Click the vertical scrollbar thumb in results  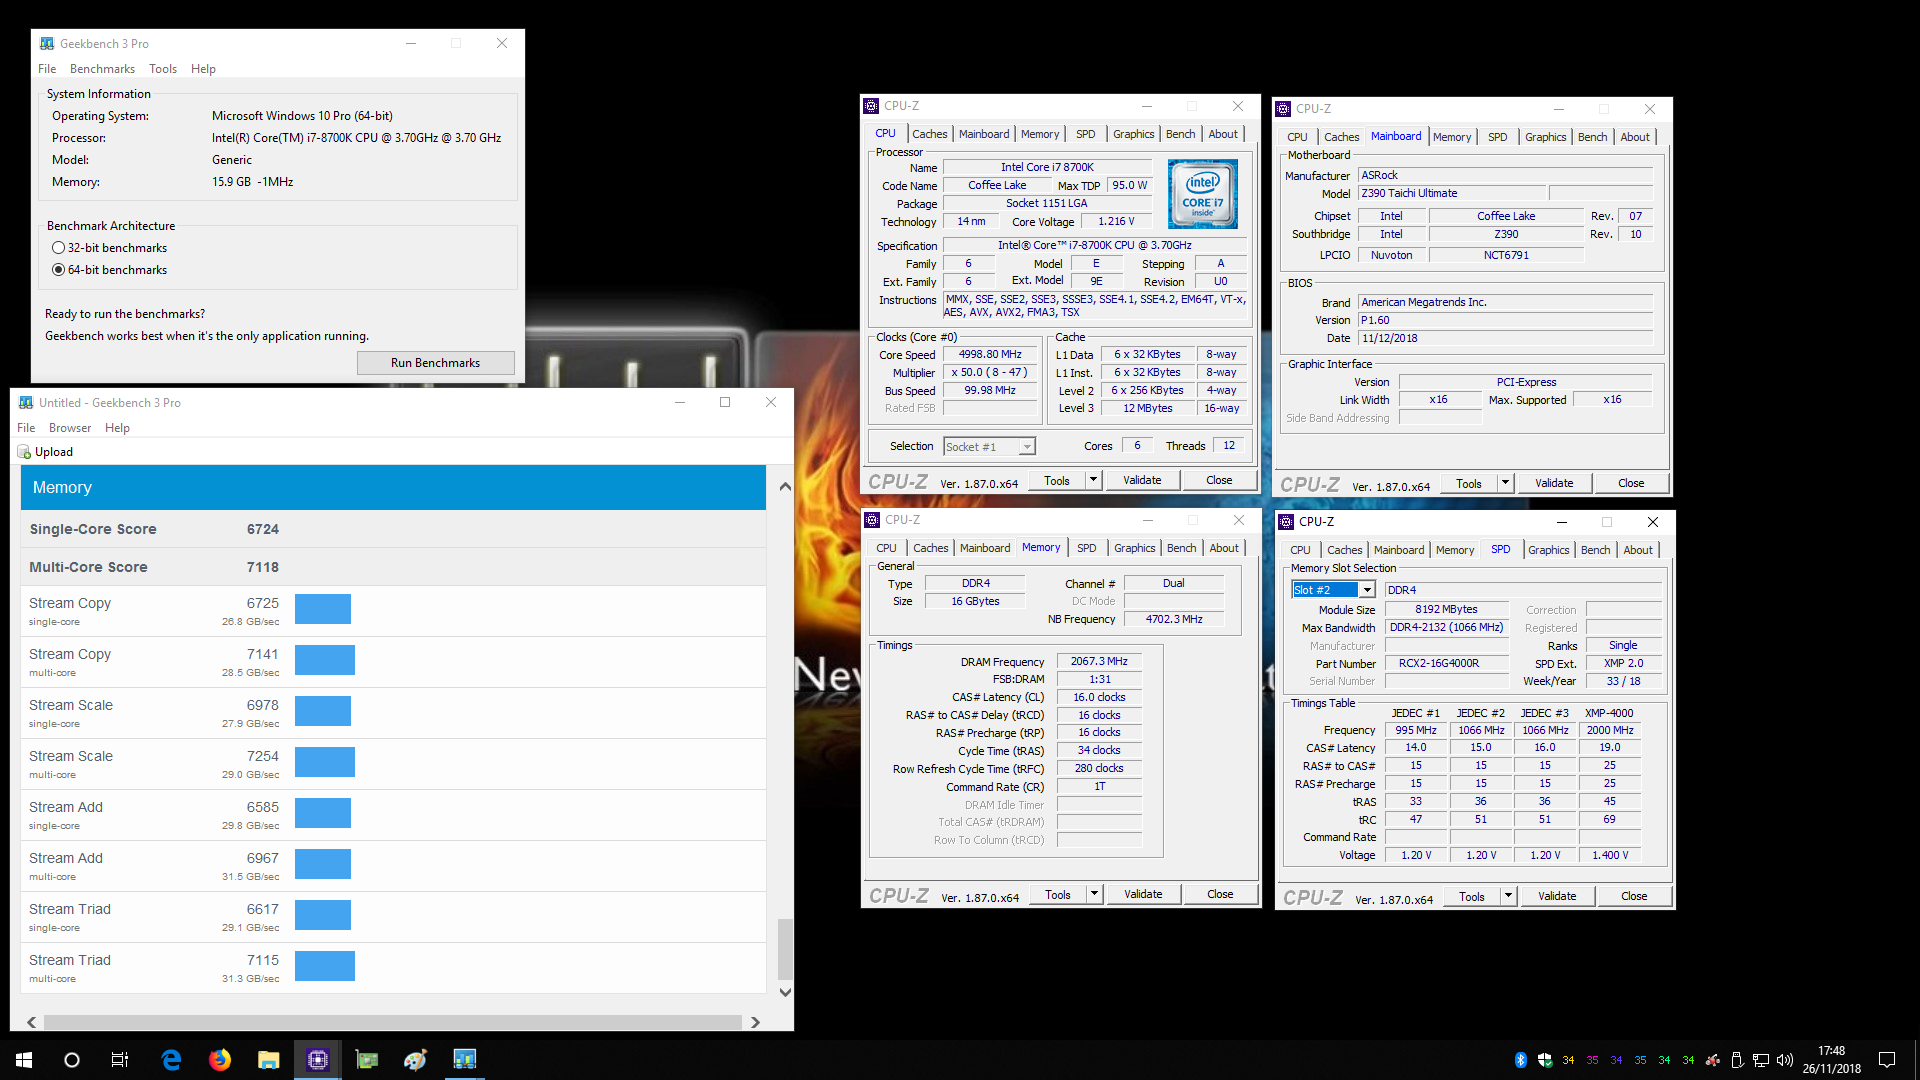(x=785, y=948)
